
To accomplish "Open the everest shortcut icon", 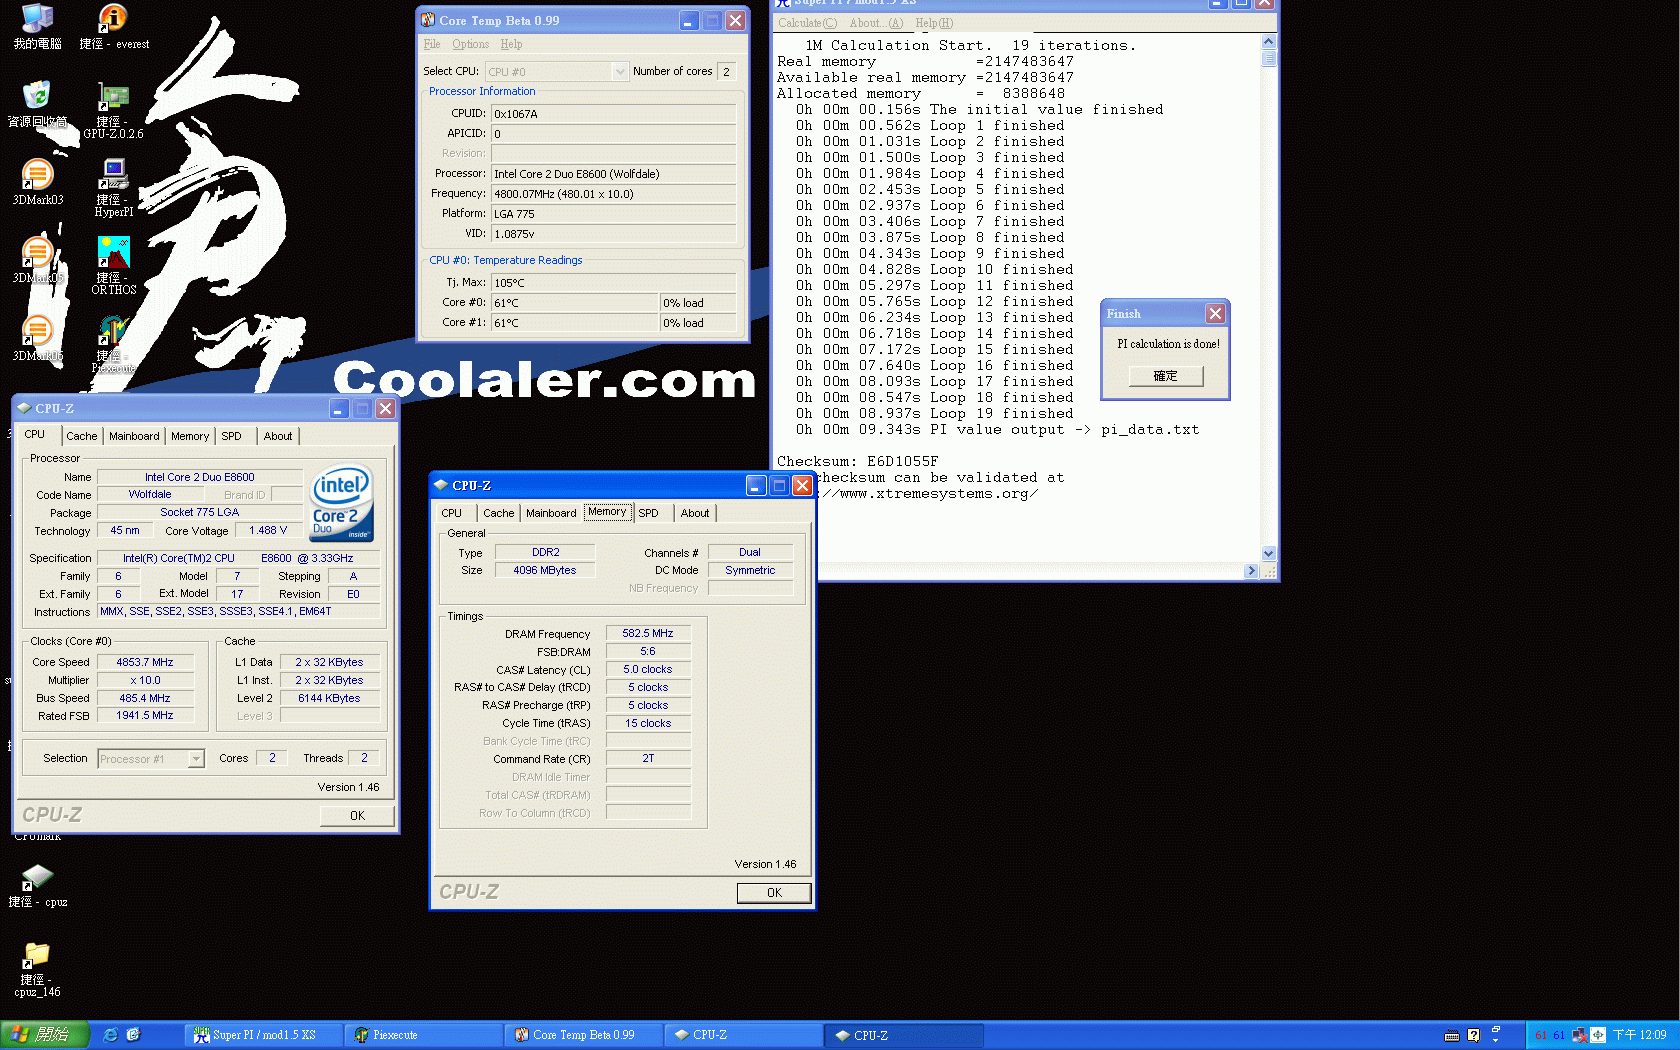I will tap(113, 20).
